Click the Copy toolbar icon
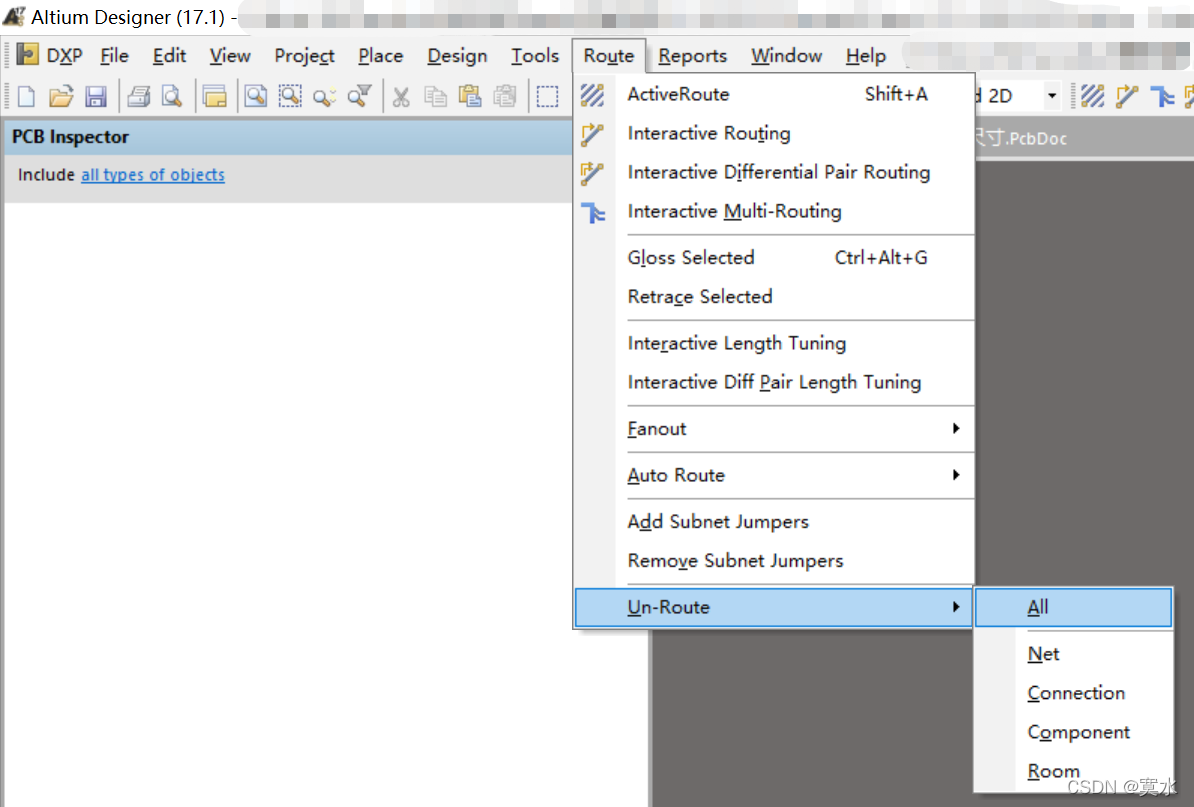Screen dimensions: 1194x807 (x=436, y=97)
